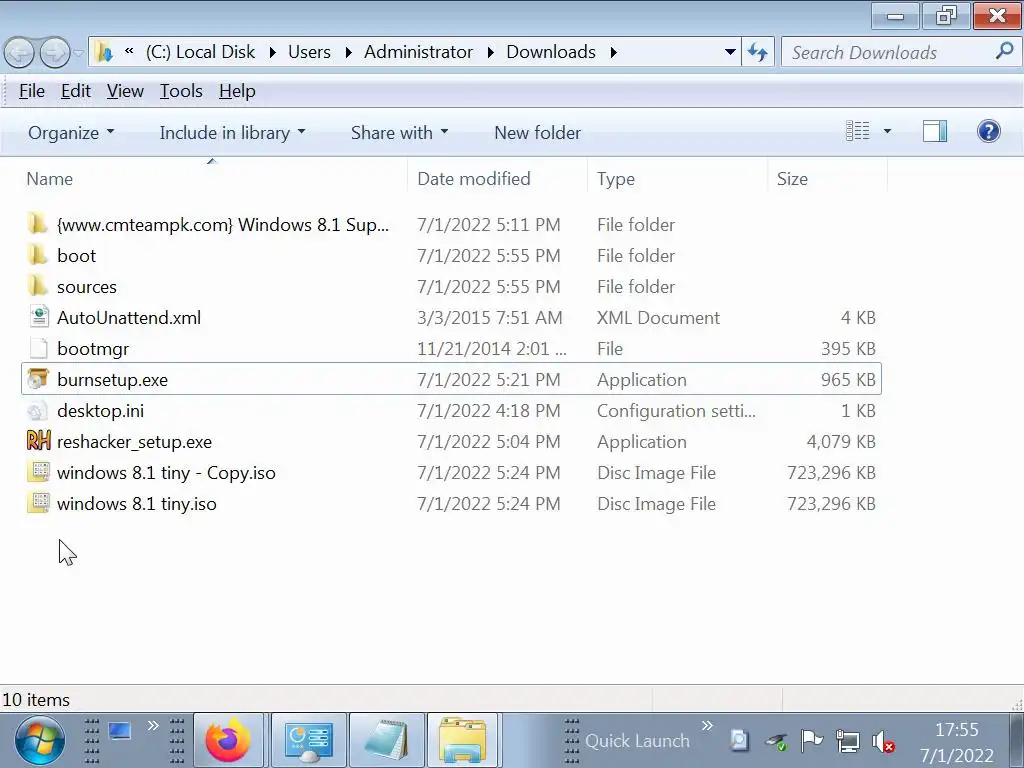The height and width of the screenshot is (768, 1024).
Task: Select the burnsetup.exe application icon
Action: pyautogui.click(x=39, y=379)
